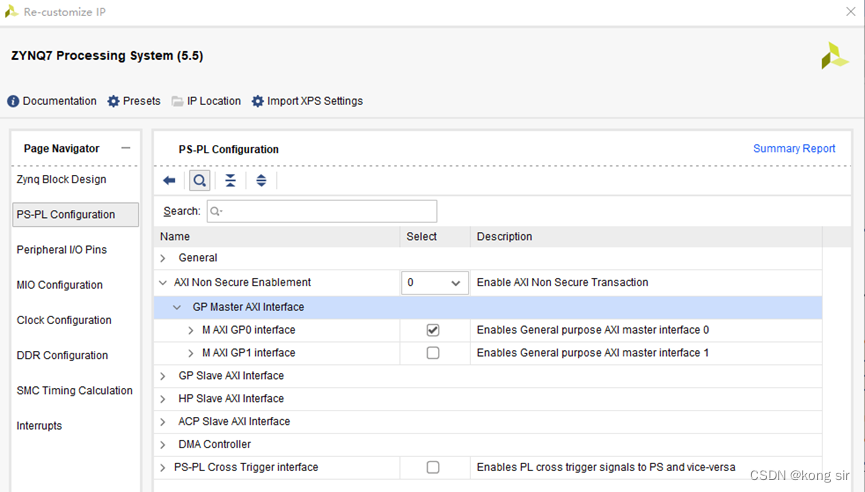The height and width of the screenshot is (492, 865).
Task: Toggle the search magnifier toolbar icon
Action: (200, 180)
